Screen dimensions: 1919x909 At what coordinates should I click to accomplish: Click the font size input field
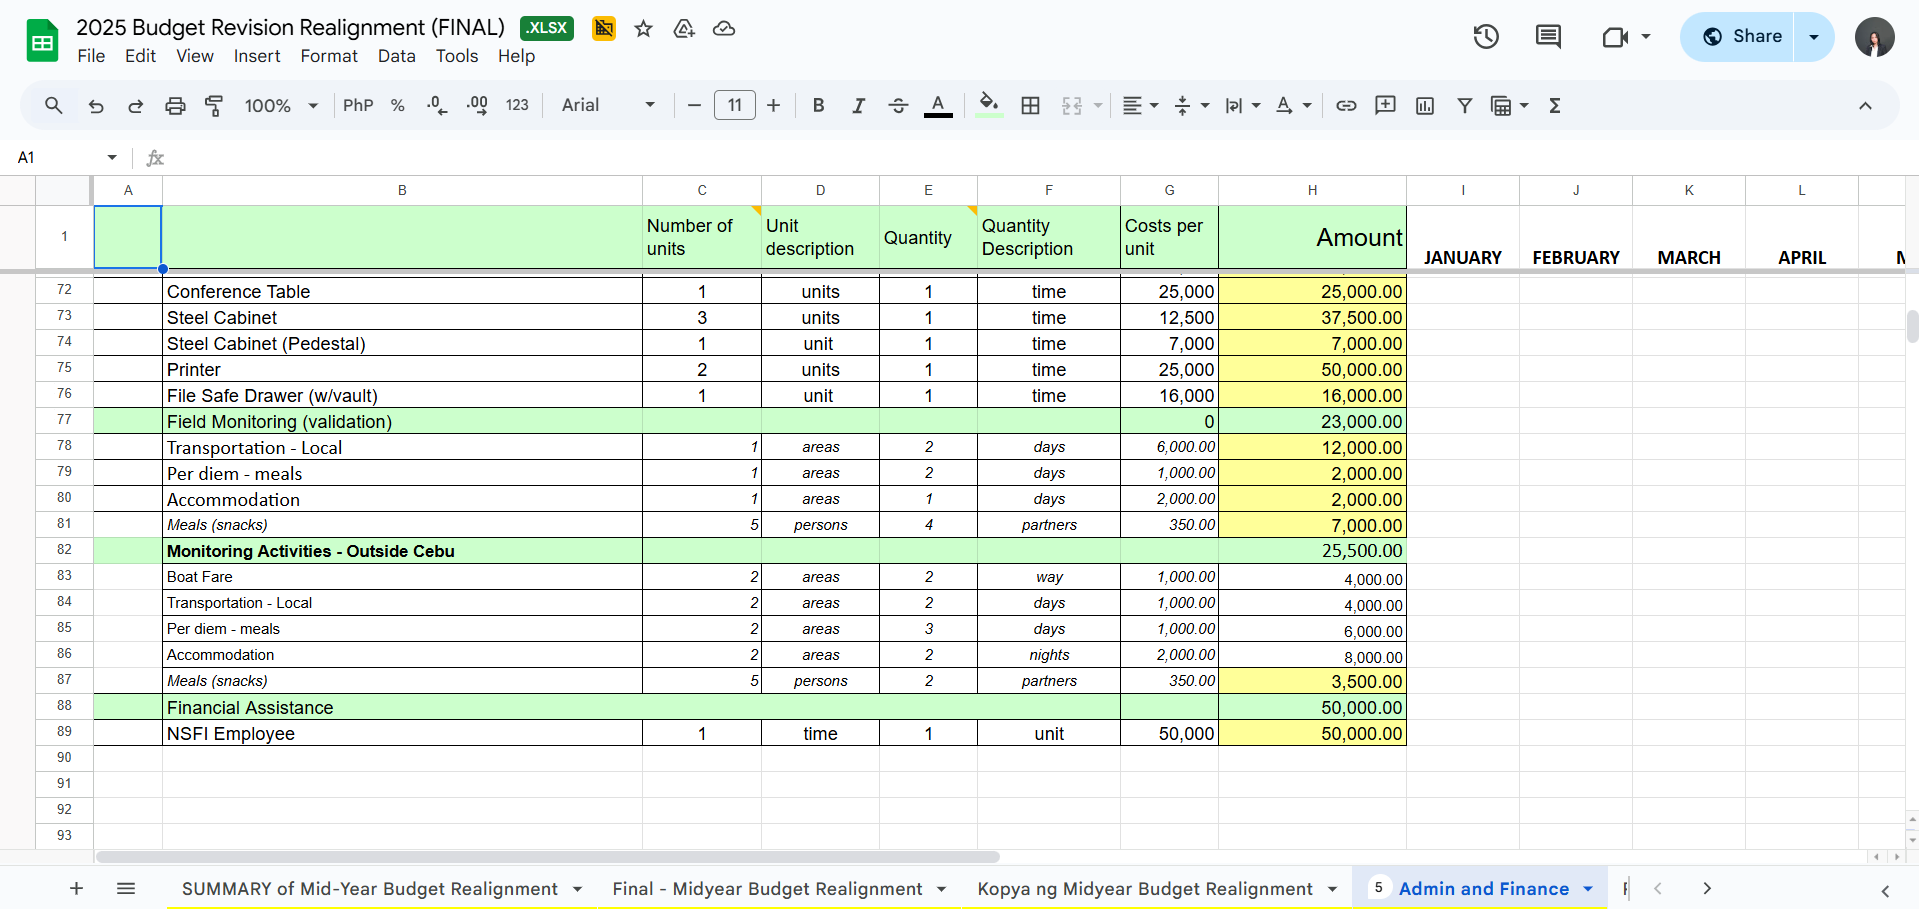(734, 105)
